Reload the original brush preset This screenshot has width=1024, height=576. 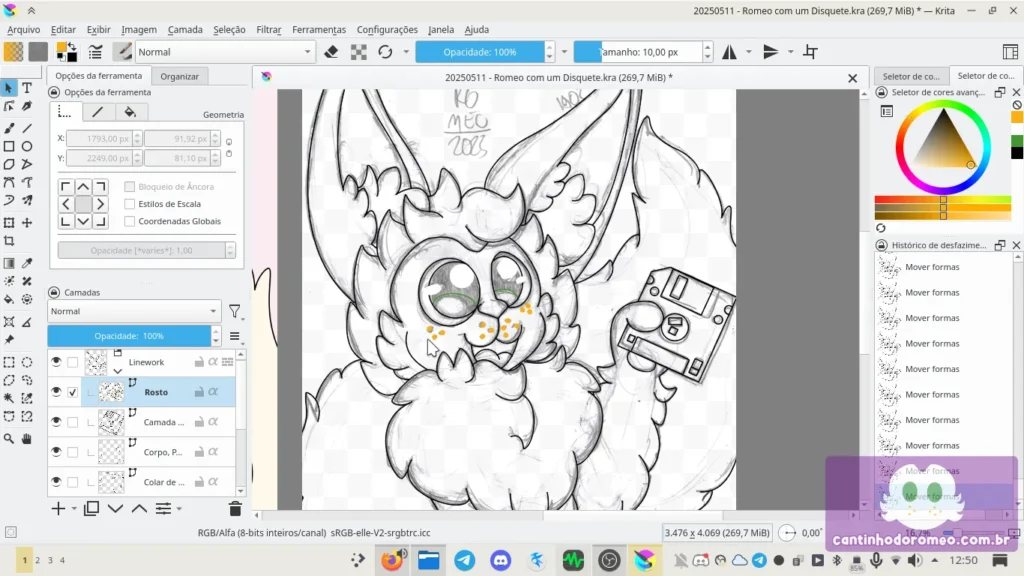click(385, 52)
